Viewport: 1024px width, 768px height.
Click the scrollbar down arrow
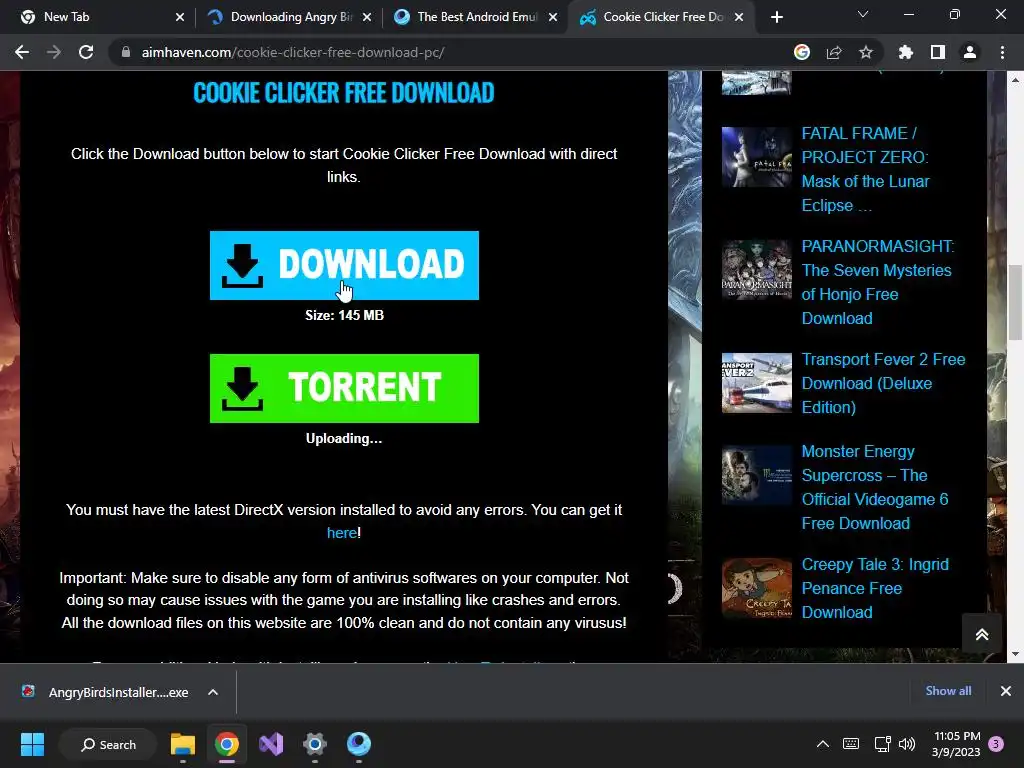1015,654
